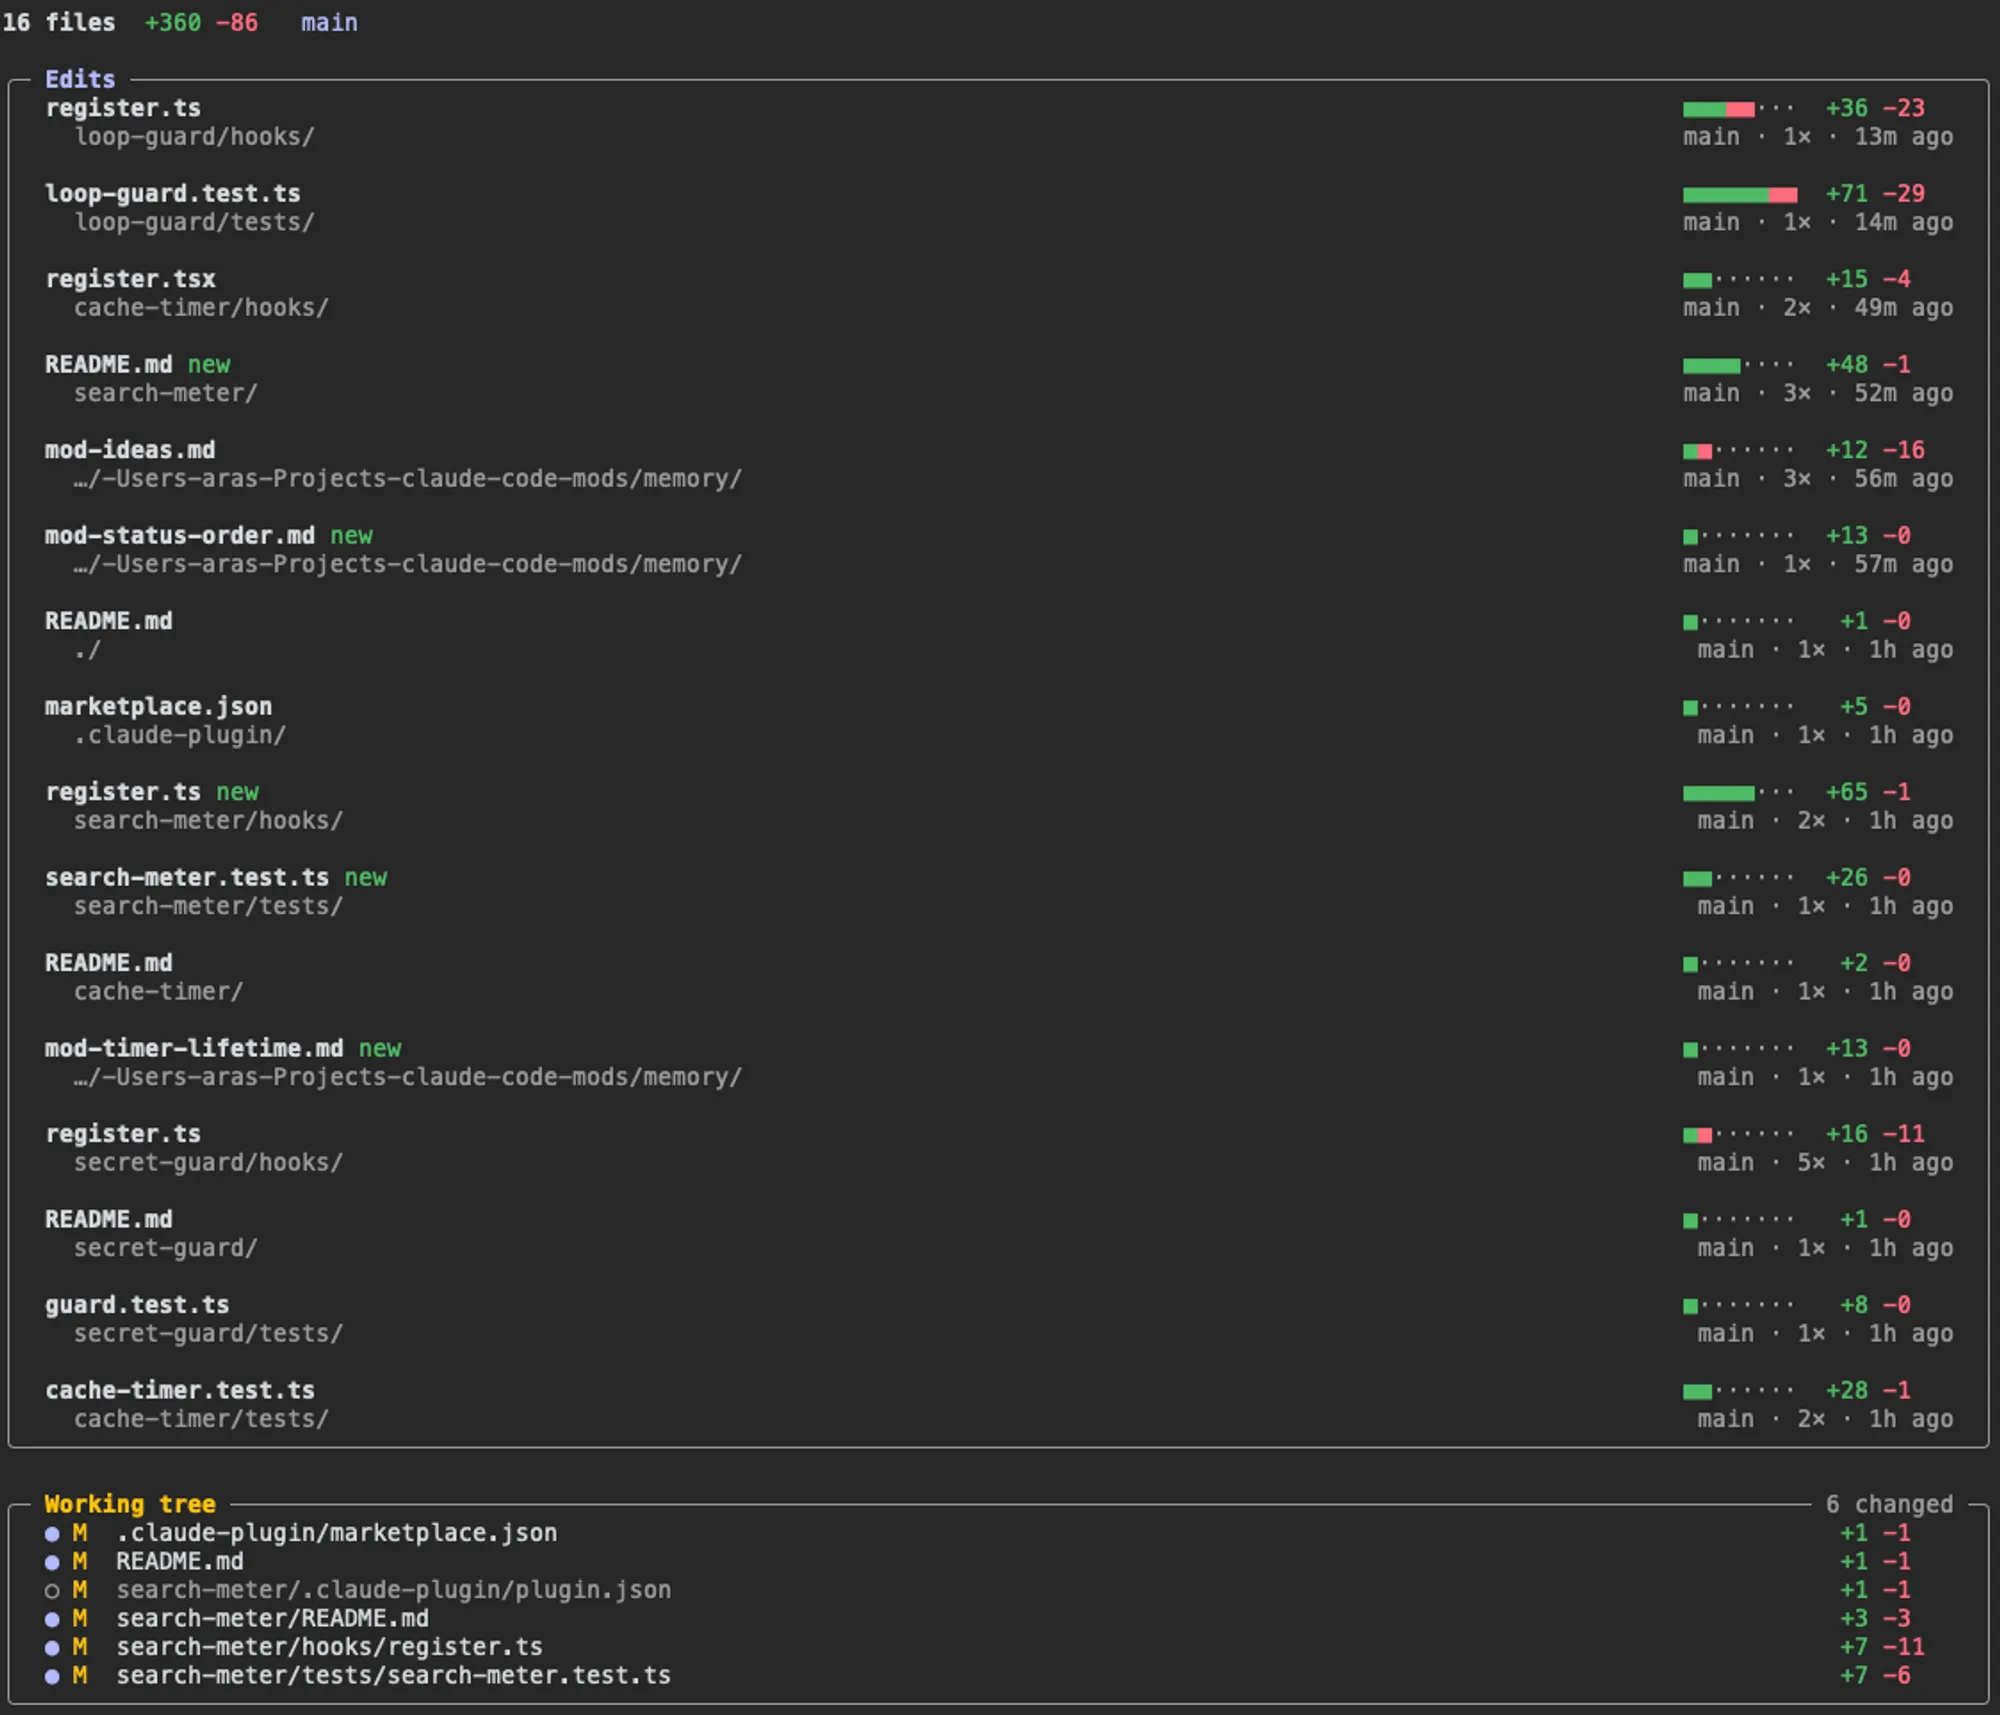Viewport: 2000px width, 1715px height.
Task: Click the change bar for +36 -23
Action: click(x=1740, y=109)
